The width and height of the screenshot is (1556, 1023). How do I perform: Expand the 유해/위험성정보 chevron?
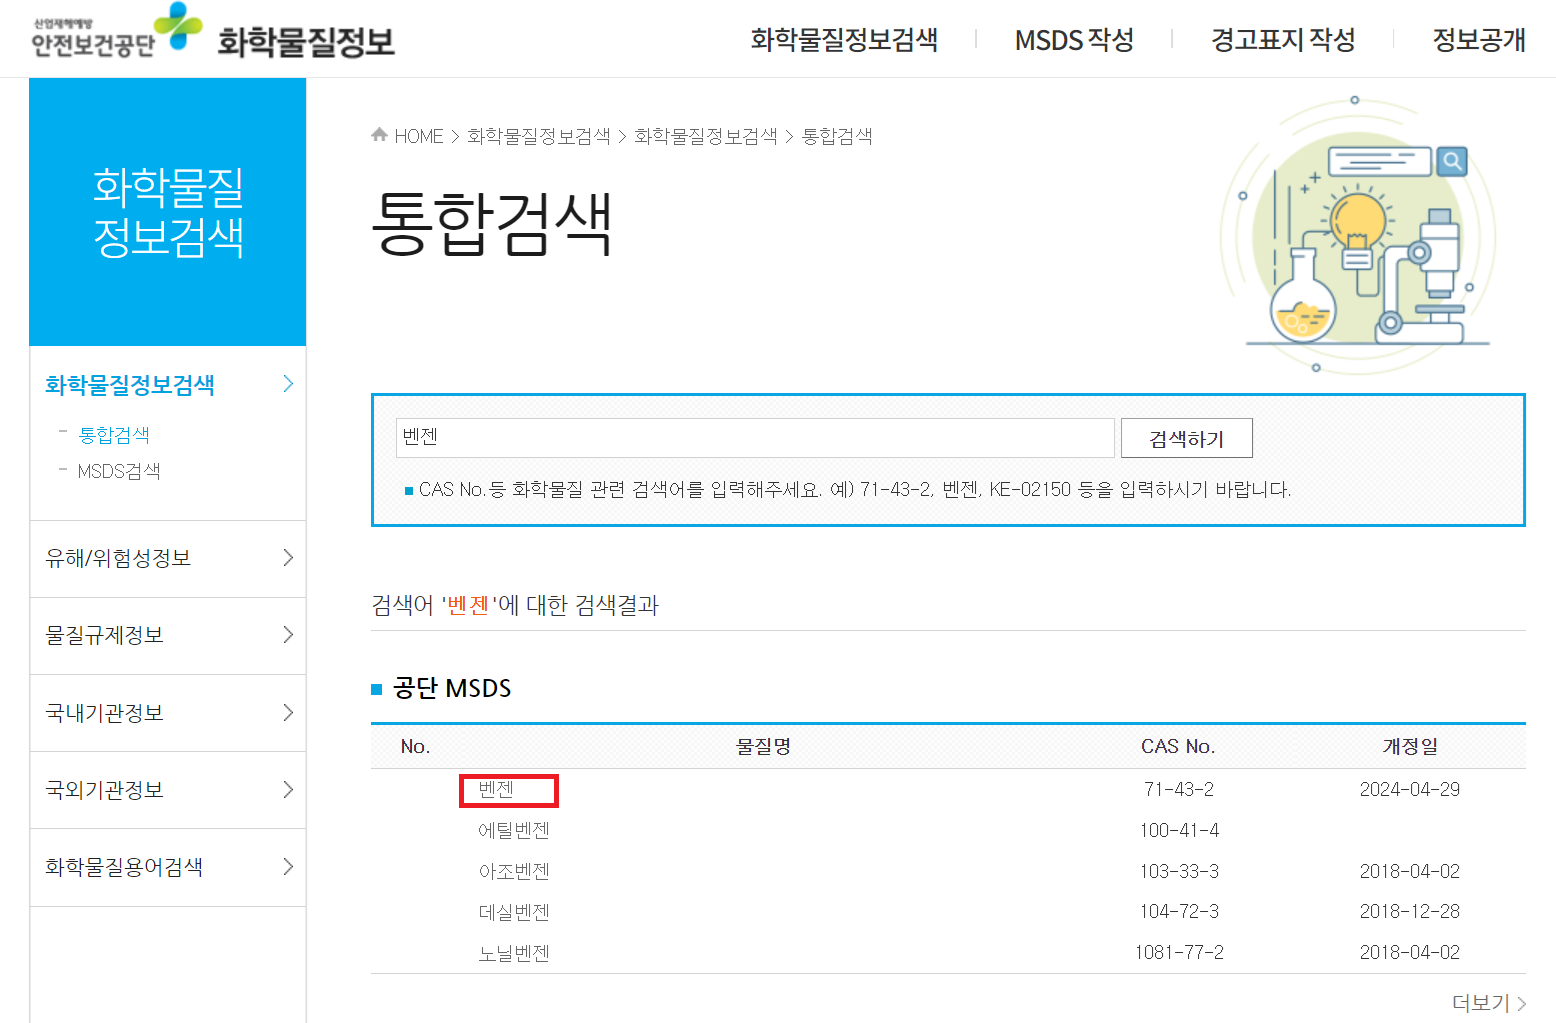(288, 558)
